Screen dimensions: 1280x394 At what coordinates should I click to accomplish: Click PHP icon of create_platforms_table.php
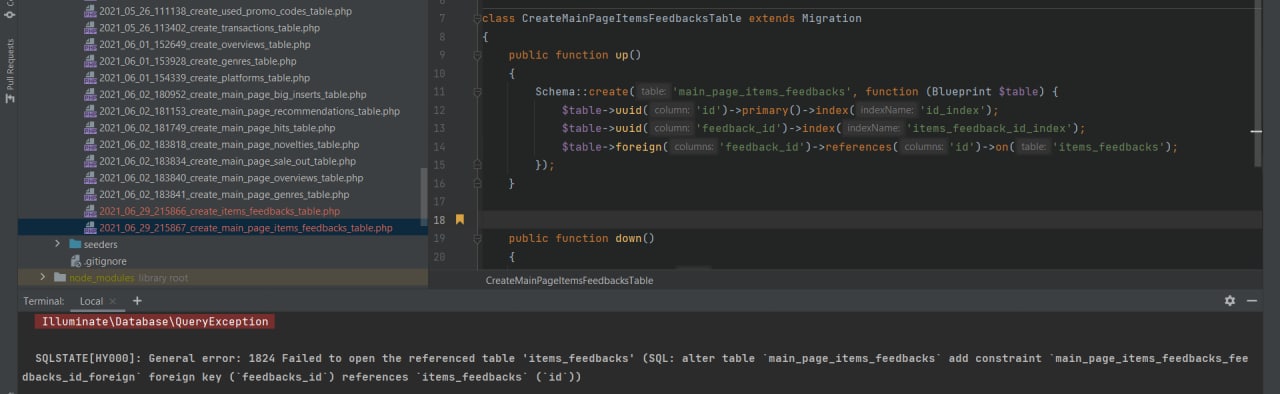coord(90,78)
